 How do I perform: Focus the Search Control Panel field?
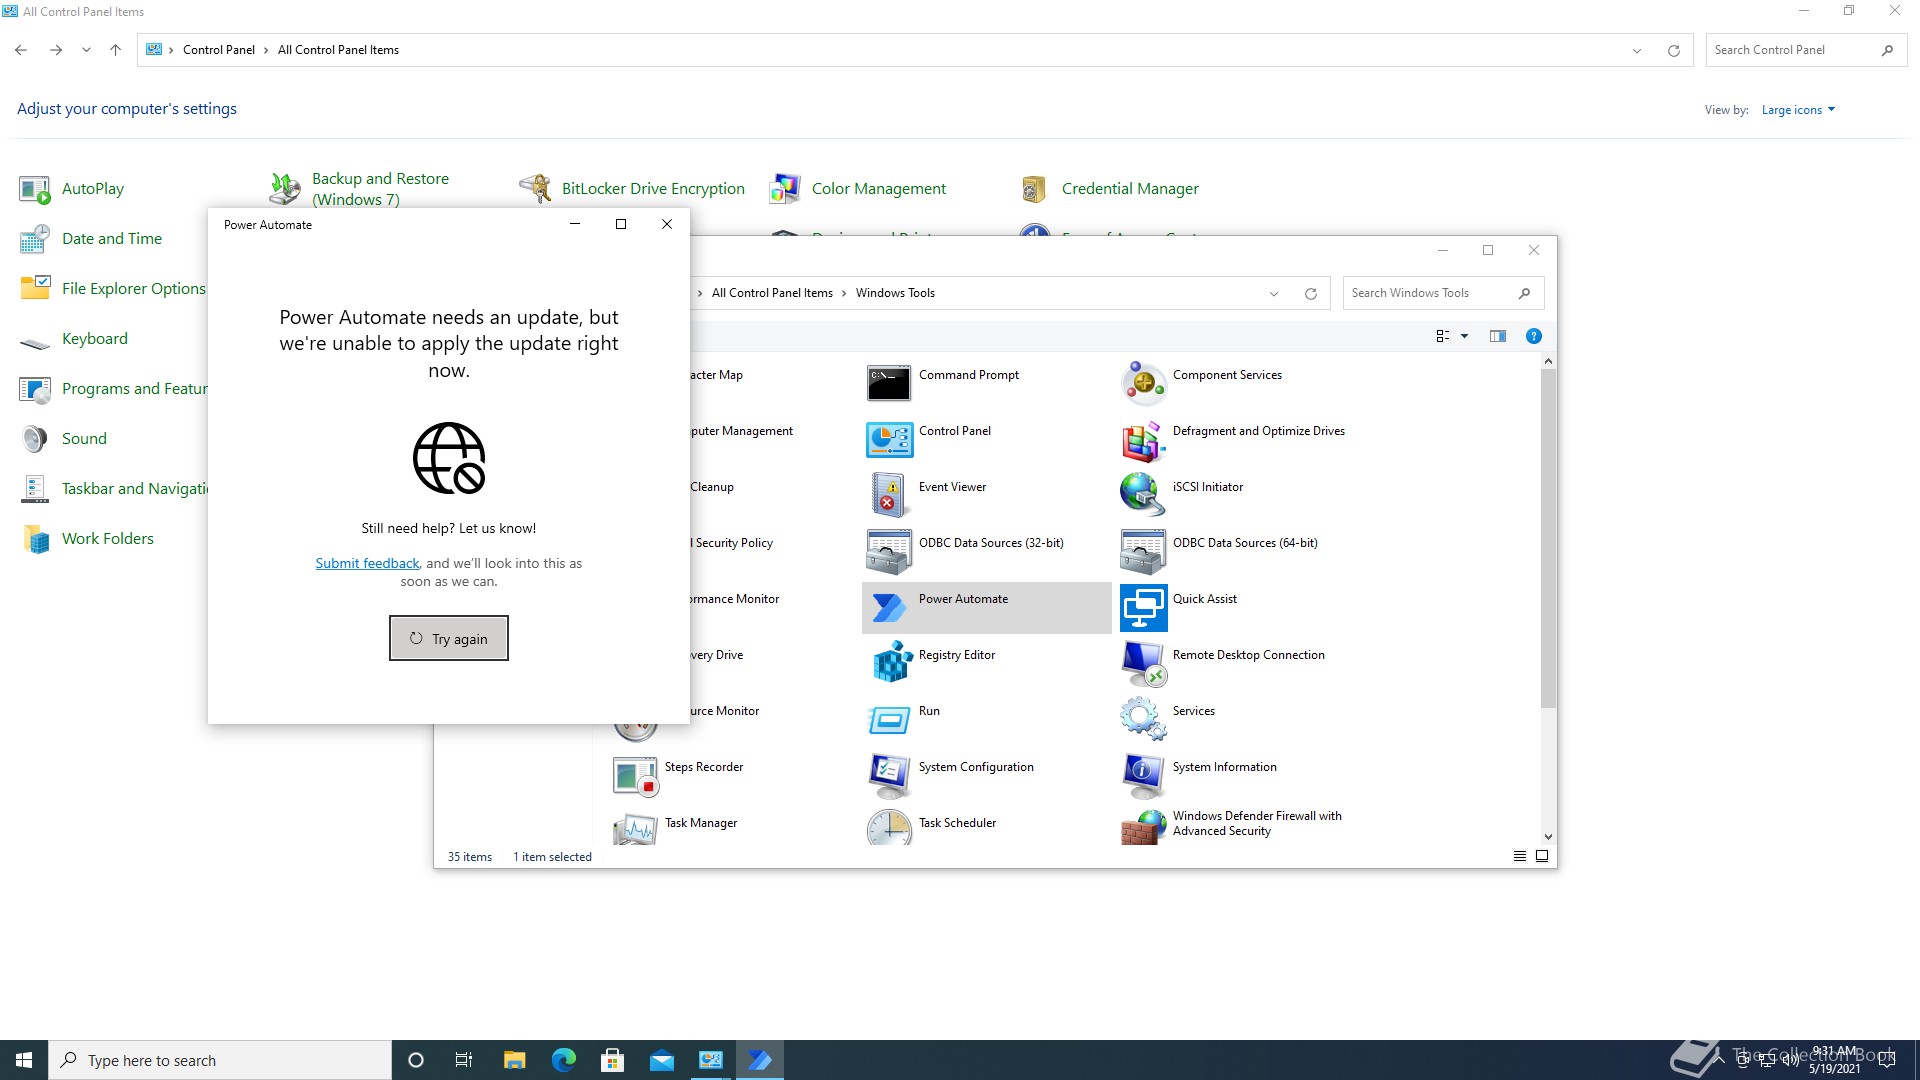(1806, 50)
